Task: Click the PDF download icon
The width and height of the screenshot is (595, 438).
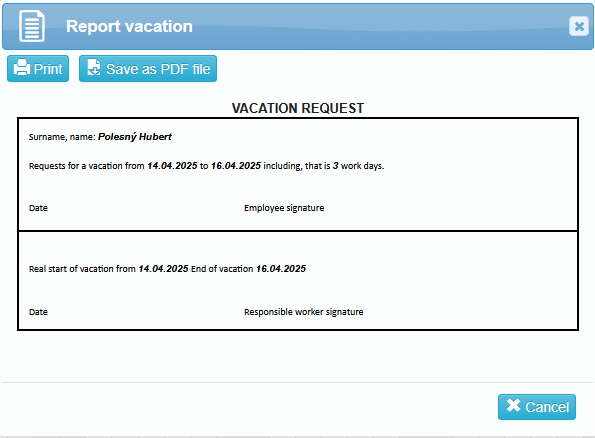Action: point(94,68)
